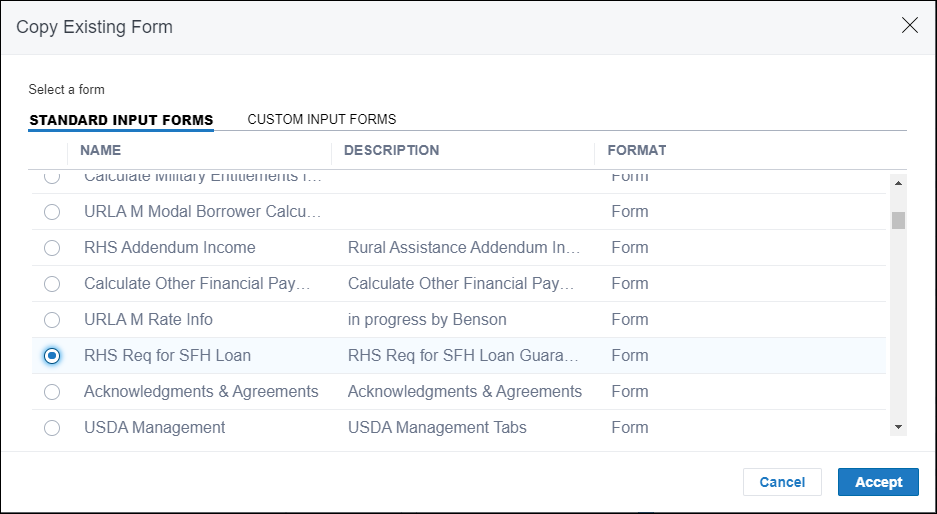Image resolution: width=937 pixels, height=514 pixels.
Task: Close the Copy Existing Form dialog
Action: (909, 26)
